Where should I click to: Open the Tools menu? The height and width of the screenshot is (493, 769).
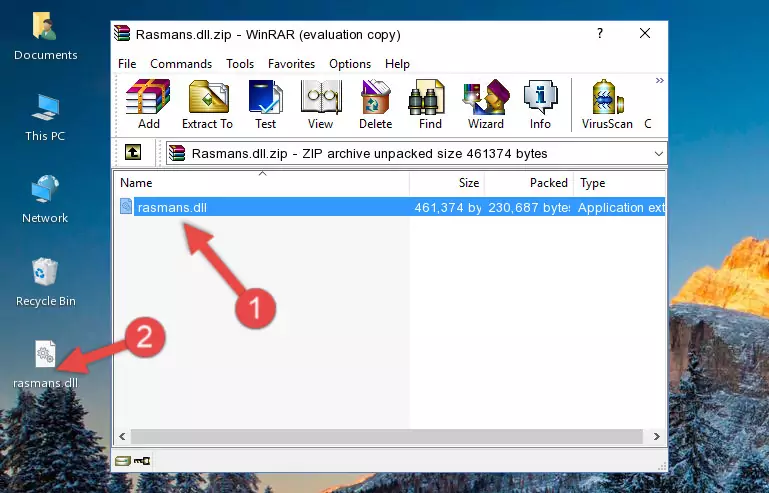click(x=240, y=64)
